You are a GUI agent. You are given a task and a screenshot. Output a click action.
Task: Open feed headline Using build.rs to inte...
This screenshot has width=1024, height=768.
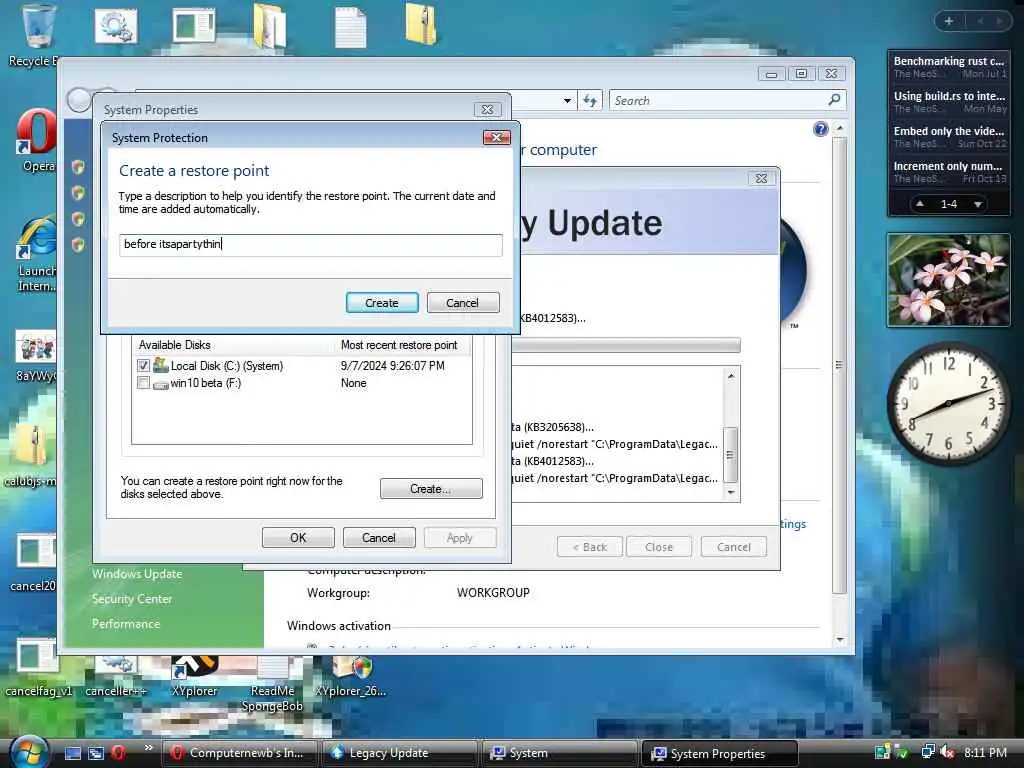(x=949, y=96)
